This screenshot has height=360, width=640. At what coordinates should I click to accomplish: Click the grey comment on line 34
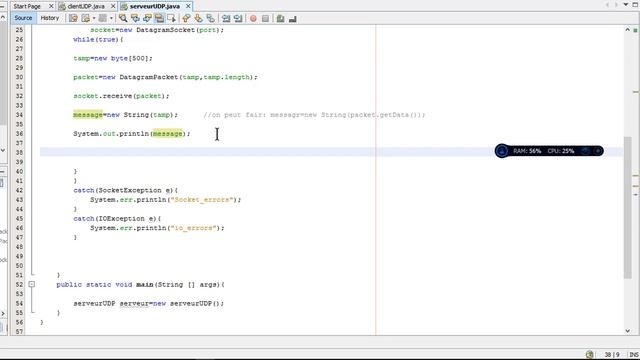[x=314, y=115]
